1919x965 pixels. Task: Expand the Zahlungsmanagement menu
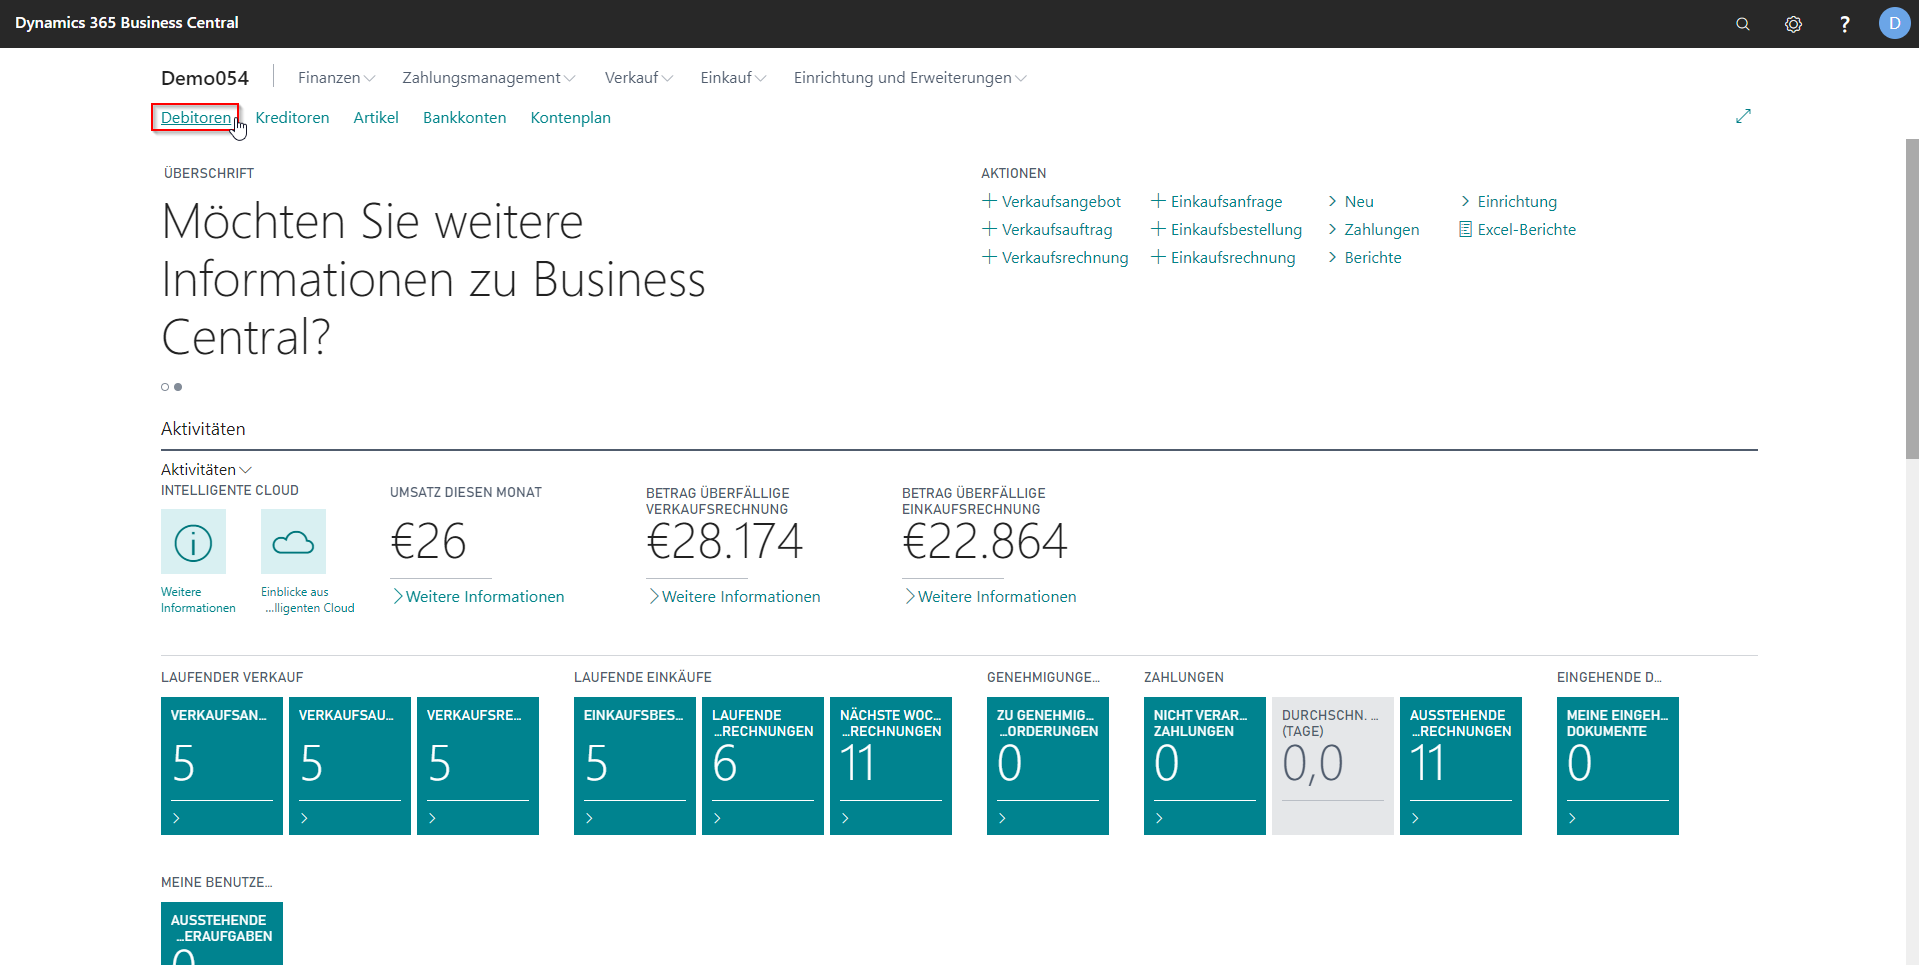tap(489, 78)
